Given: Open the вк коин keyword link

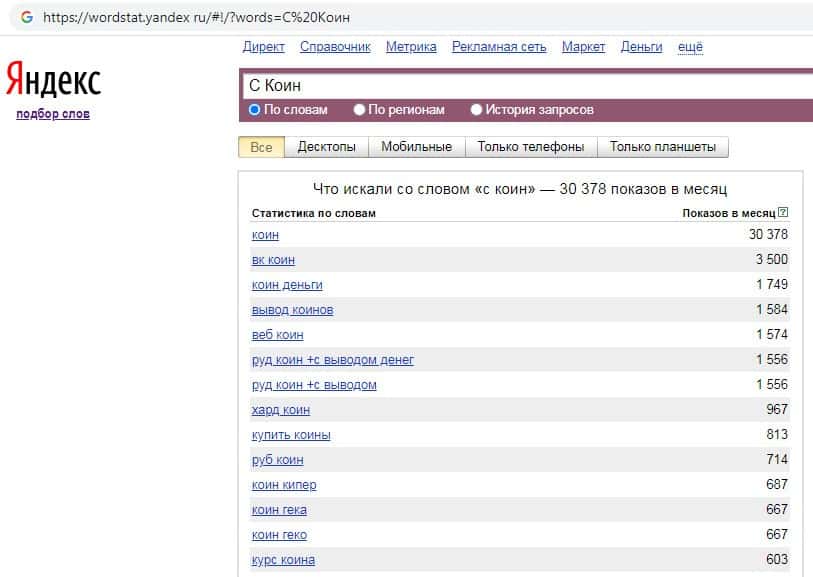Looking at the screenshot, I should point(273,260).
